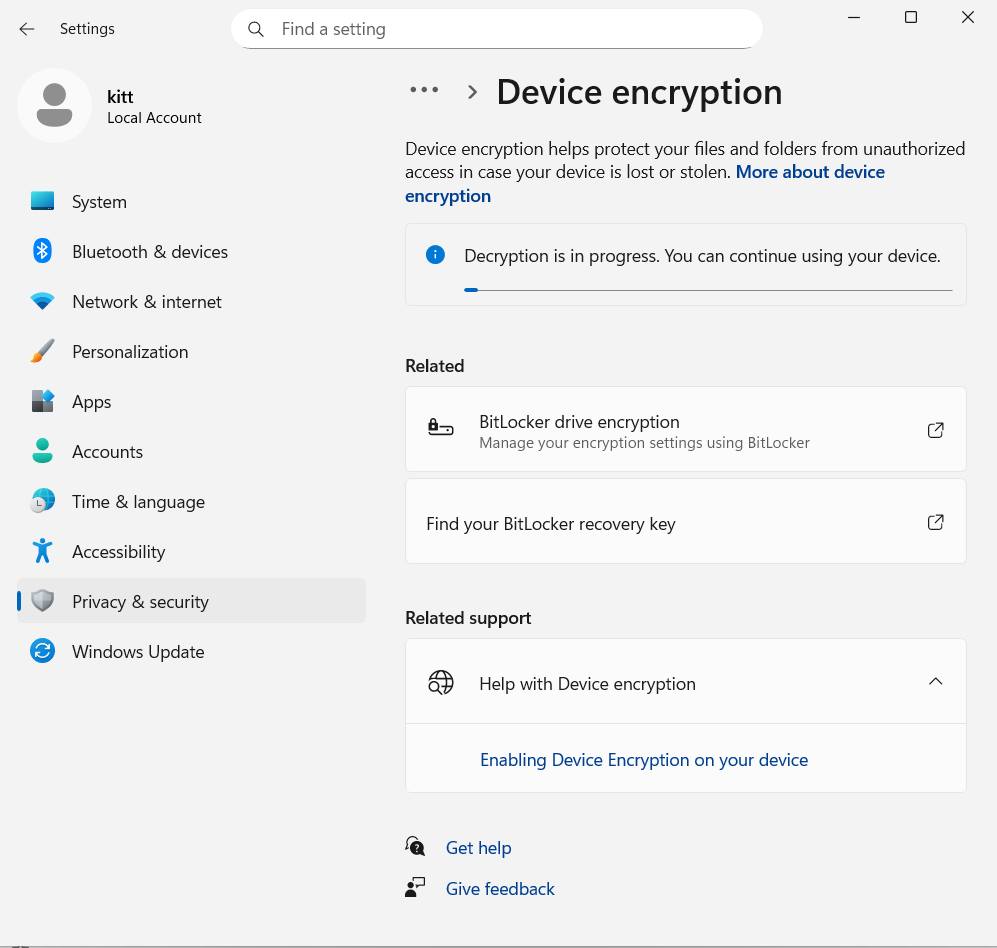Collapse the Help with Device encryption section

pos(935,682)
